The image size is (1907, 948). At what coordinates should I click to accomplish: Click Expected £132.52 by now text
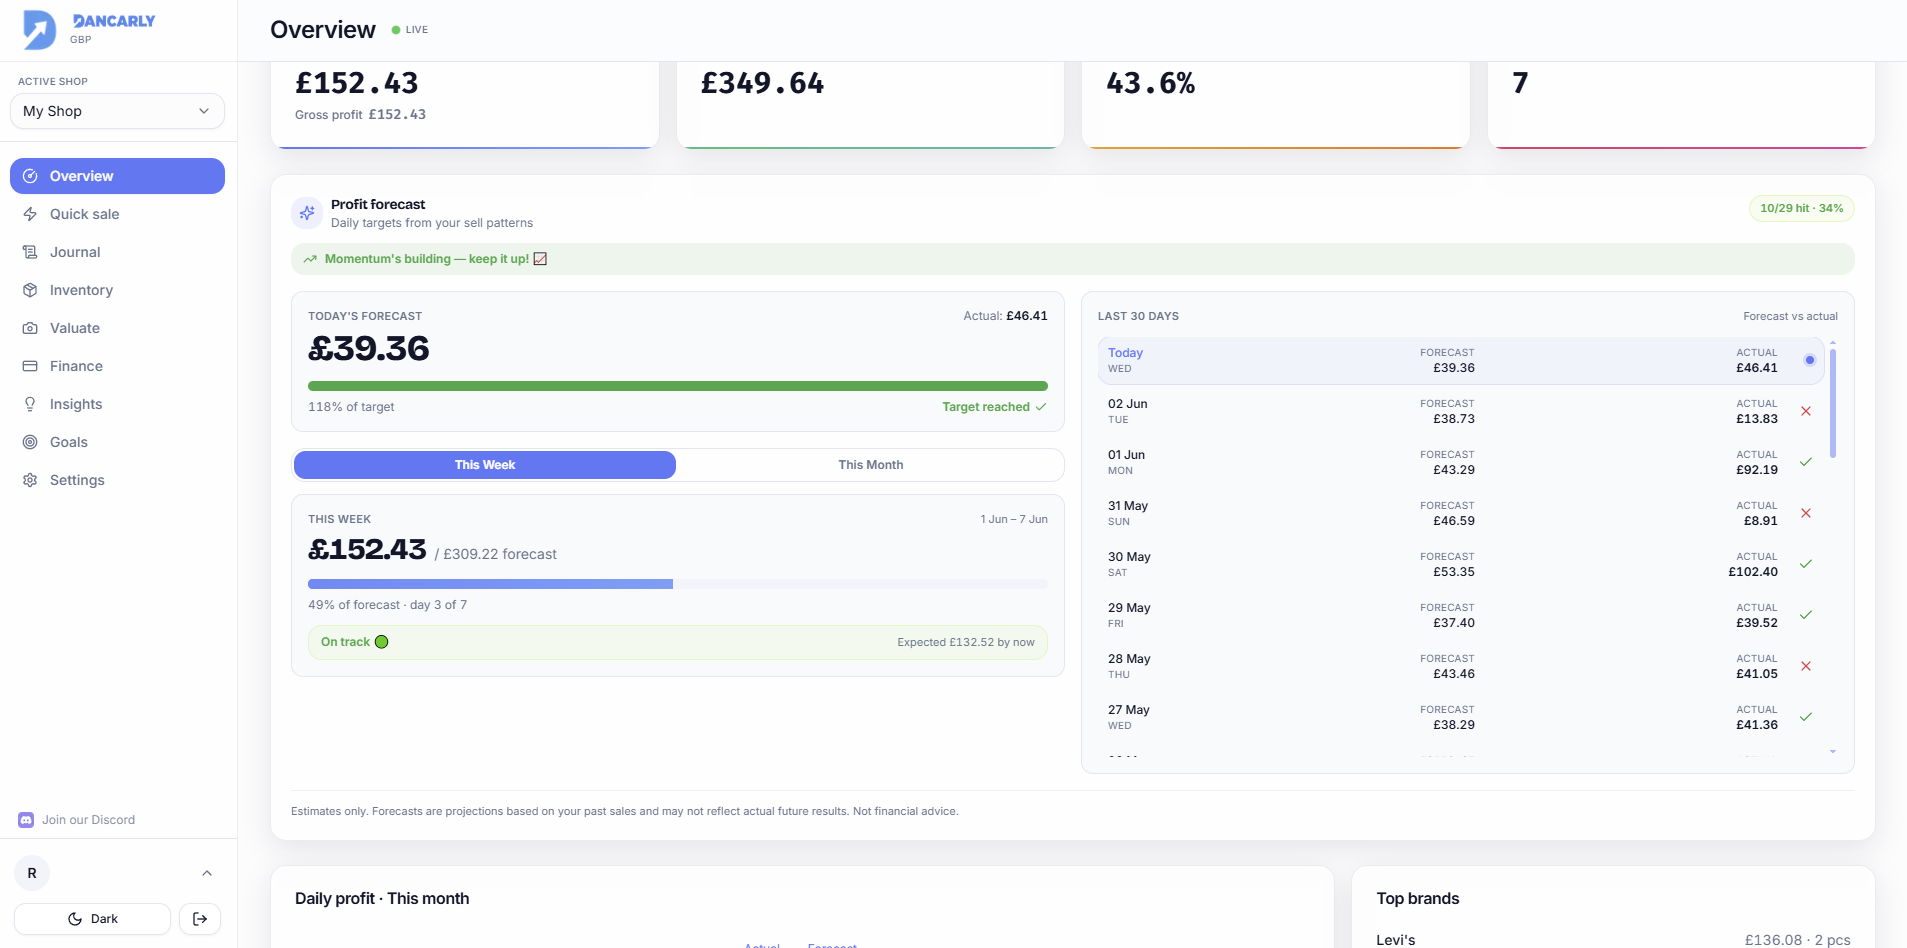tap(966, 642)
